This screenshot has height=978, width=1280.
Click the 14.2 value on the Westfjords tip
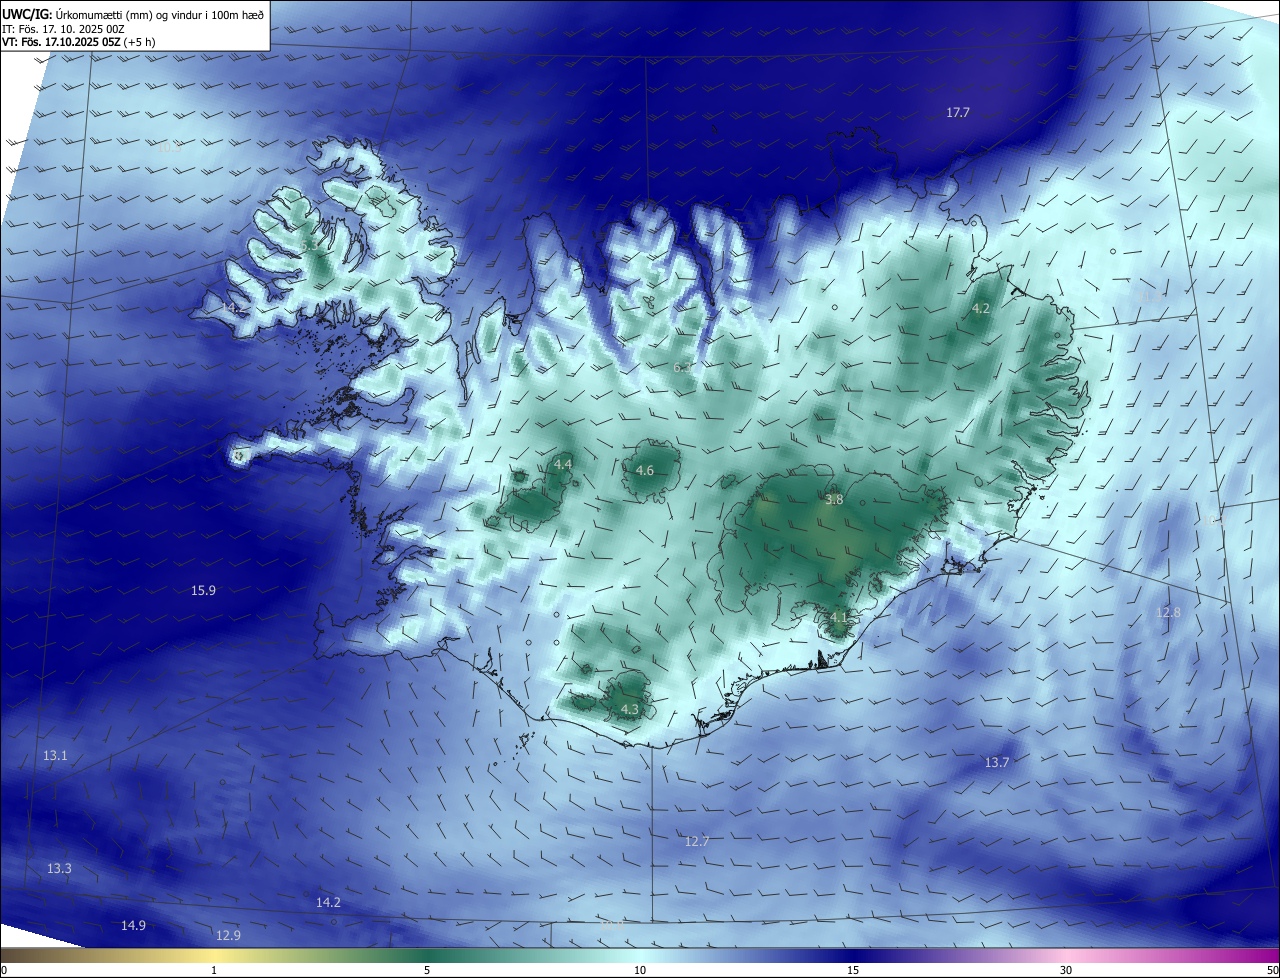tap(231, 308)
